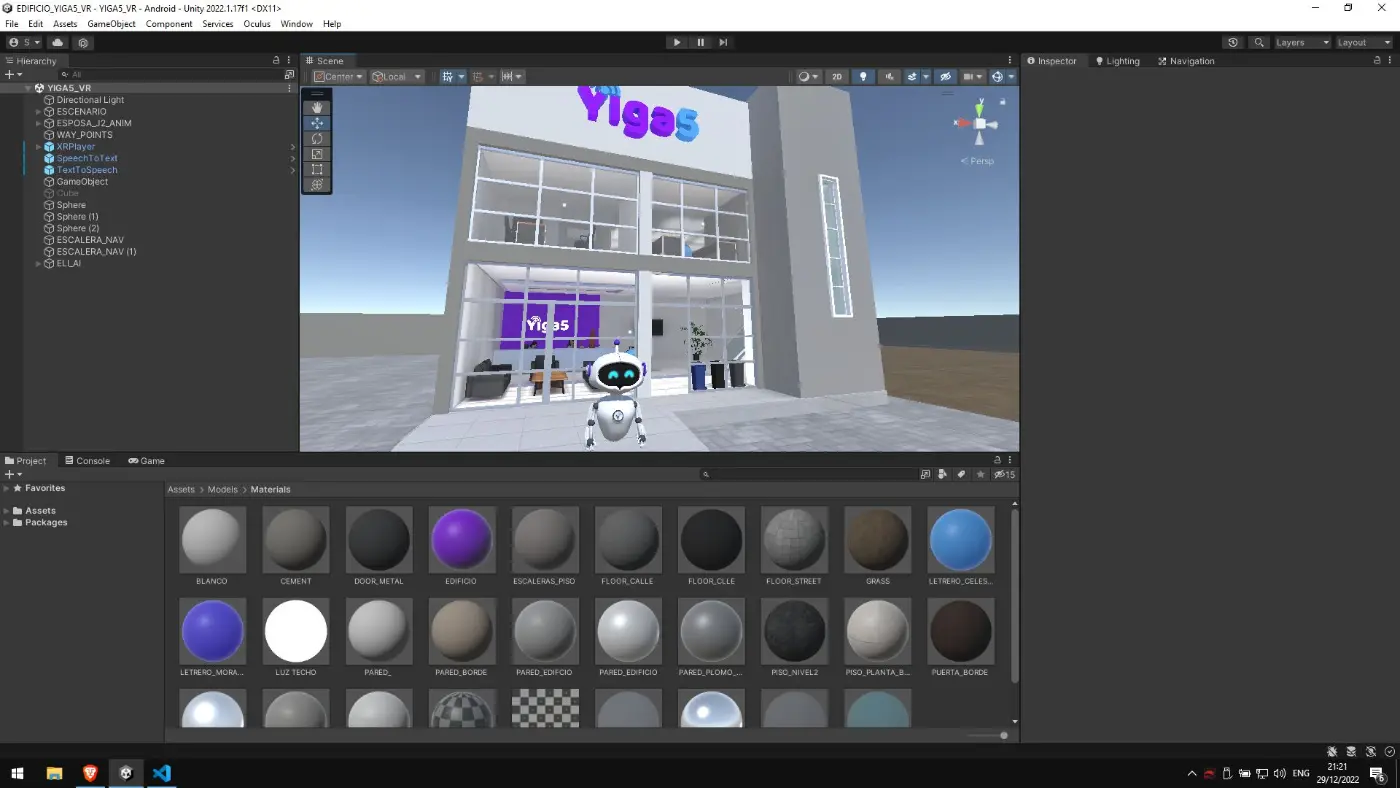Toggle scene audio button

pos(889,77)
